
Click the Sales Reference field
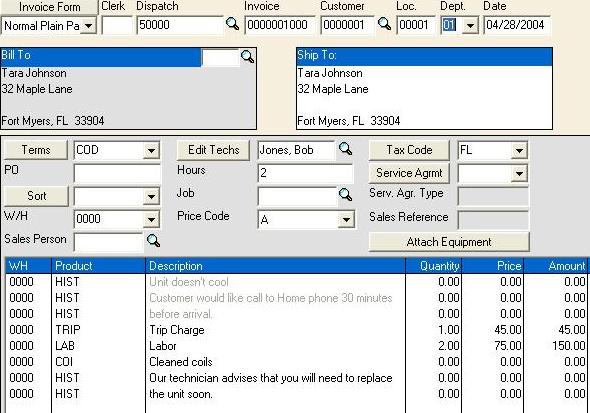(x=493, y=220)
